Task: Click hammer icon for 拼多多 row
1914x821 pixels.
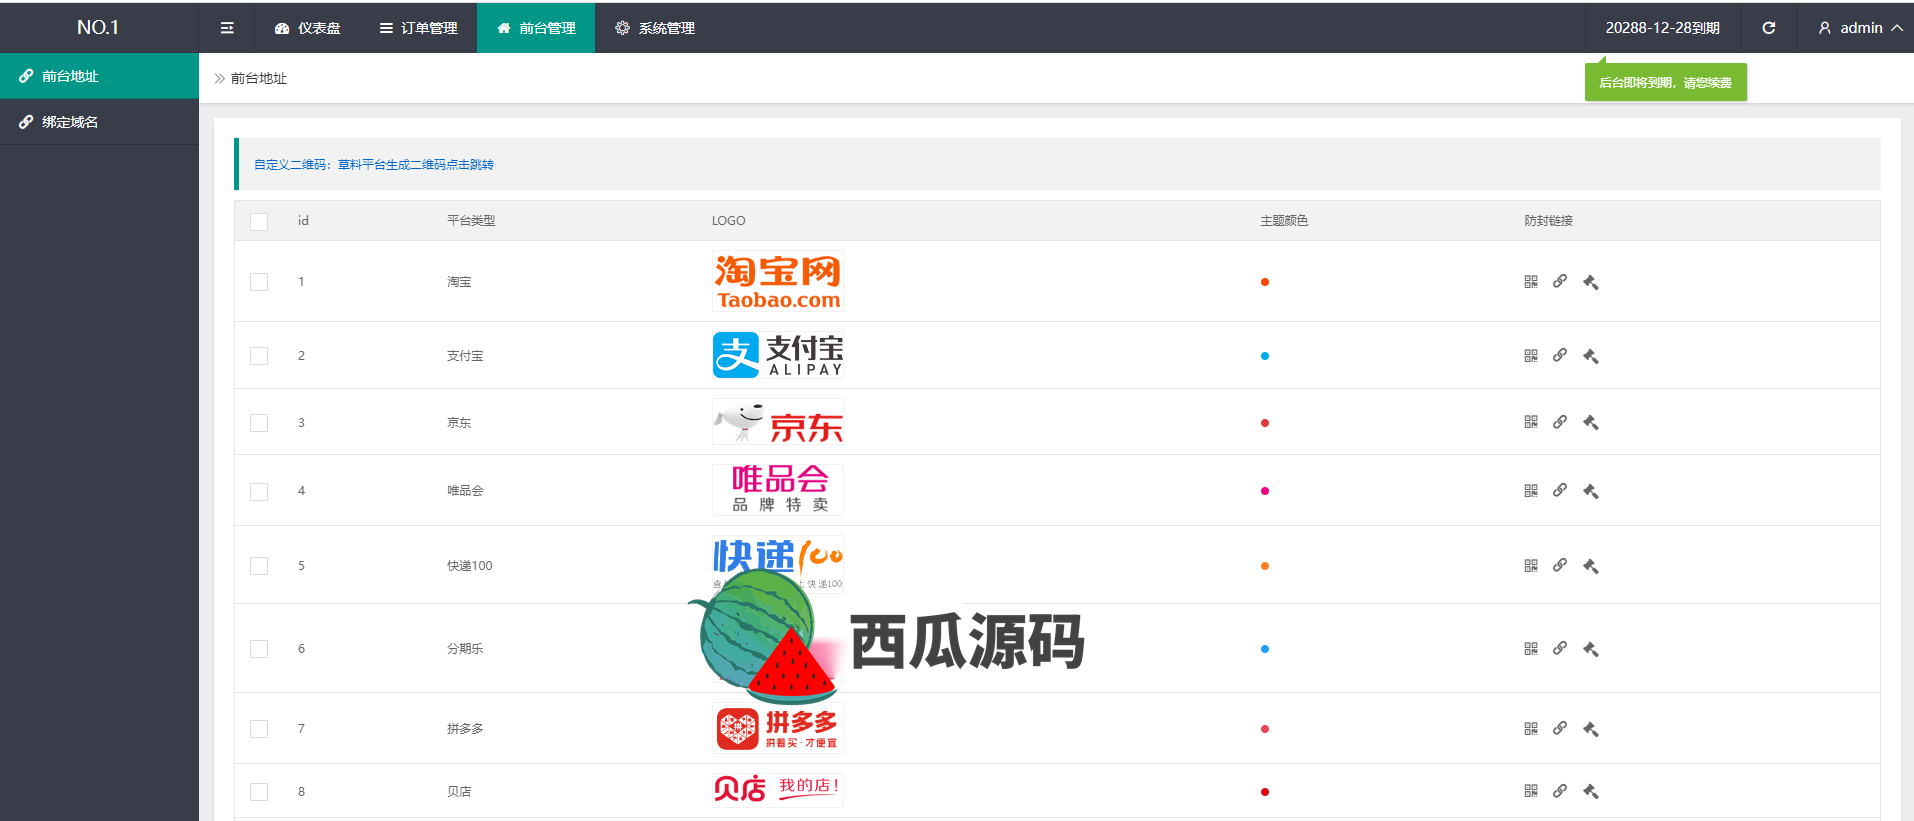Action: [x=1591, y=729]
